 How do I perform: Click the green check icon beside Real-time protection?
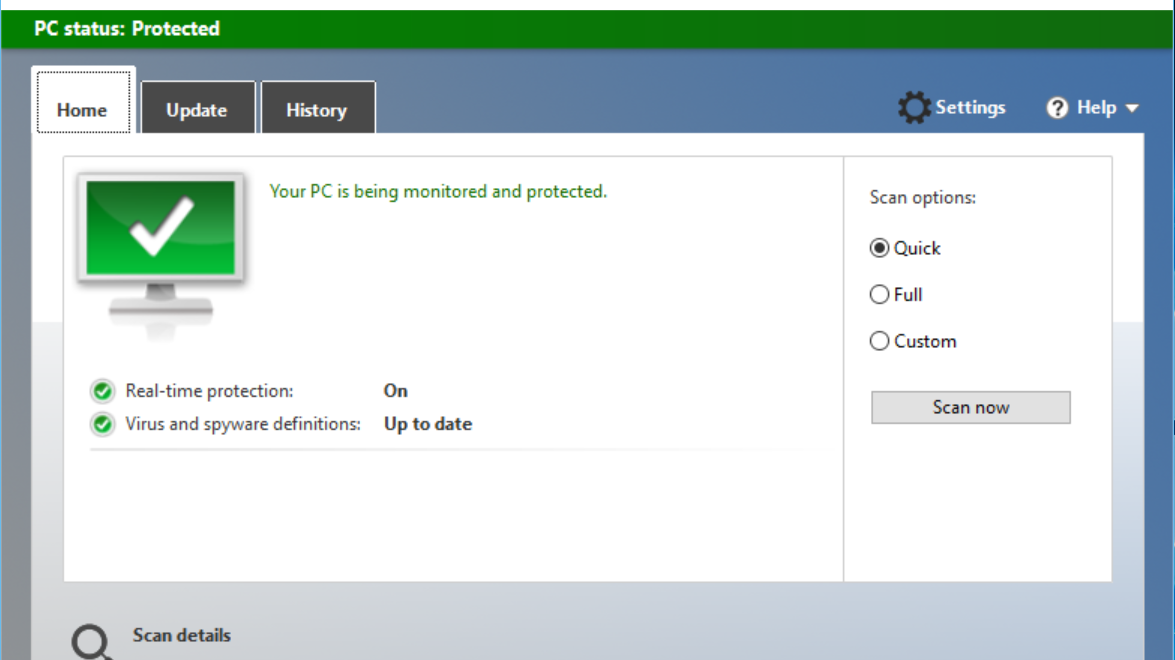[x=102, y=390]
